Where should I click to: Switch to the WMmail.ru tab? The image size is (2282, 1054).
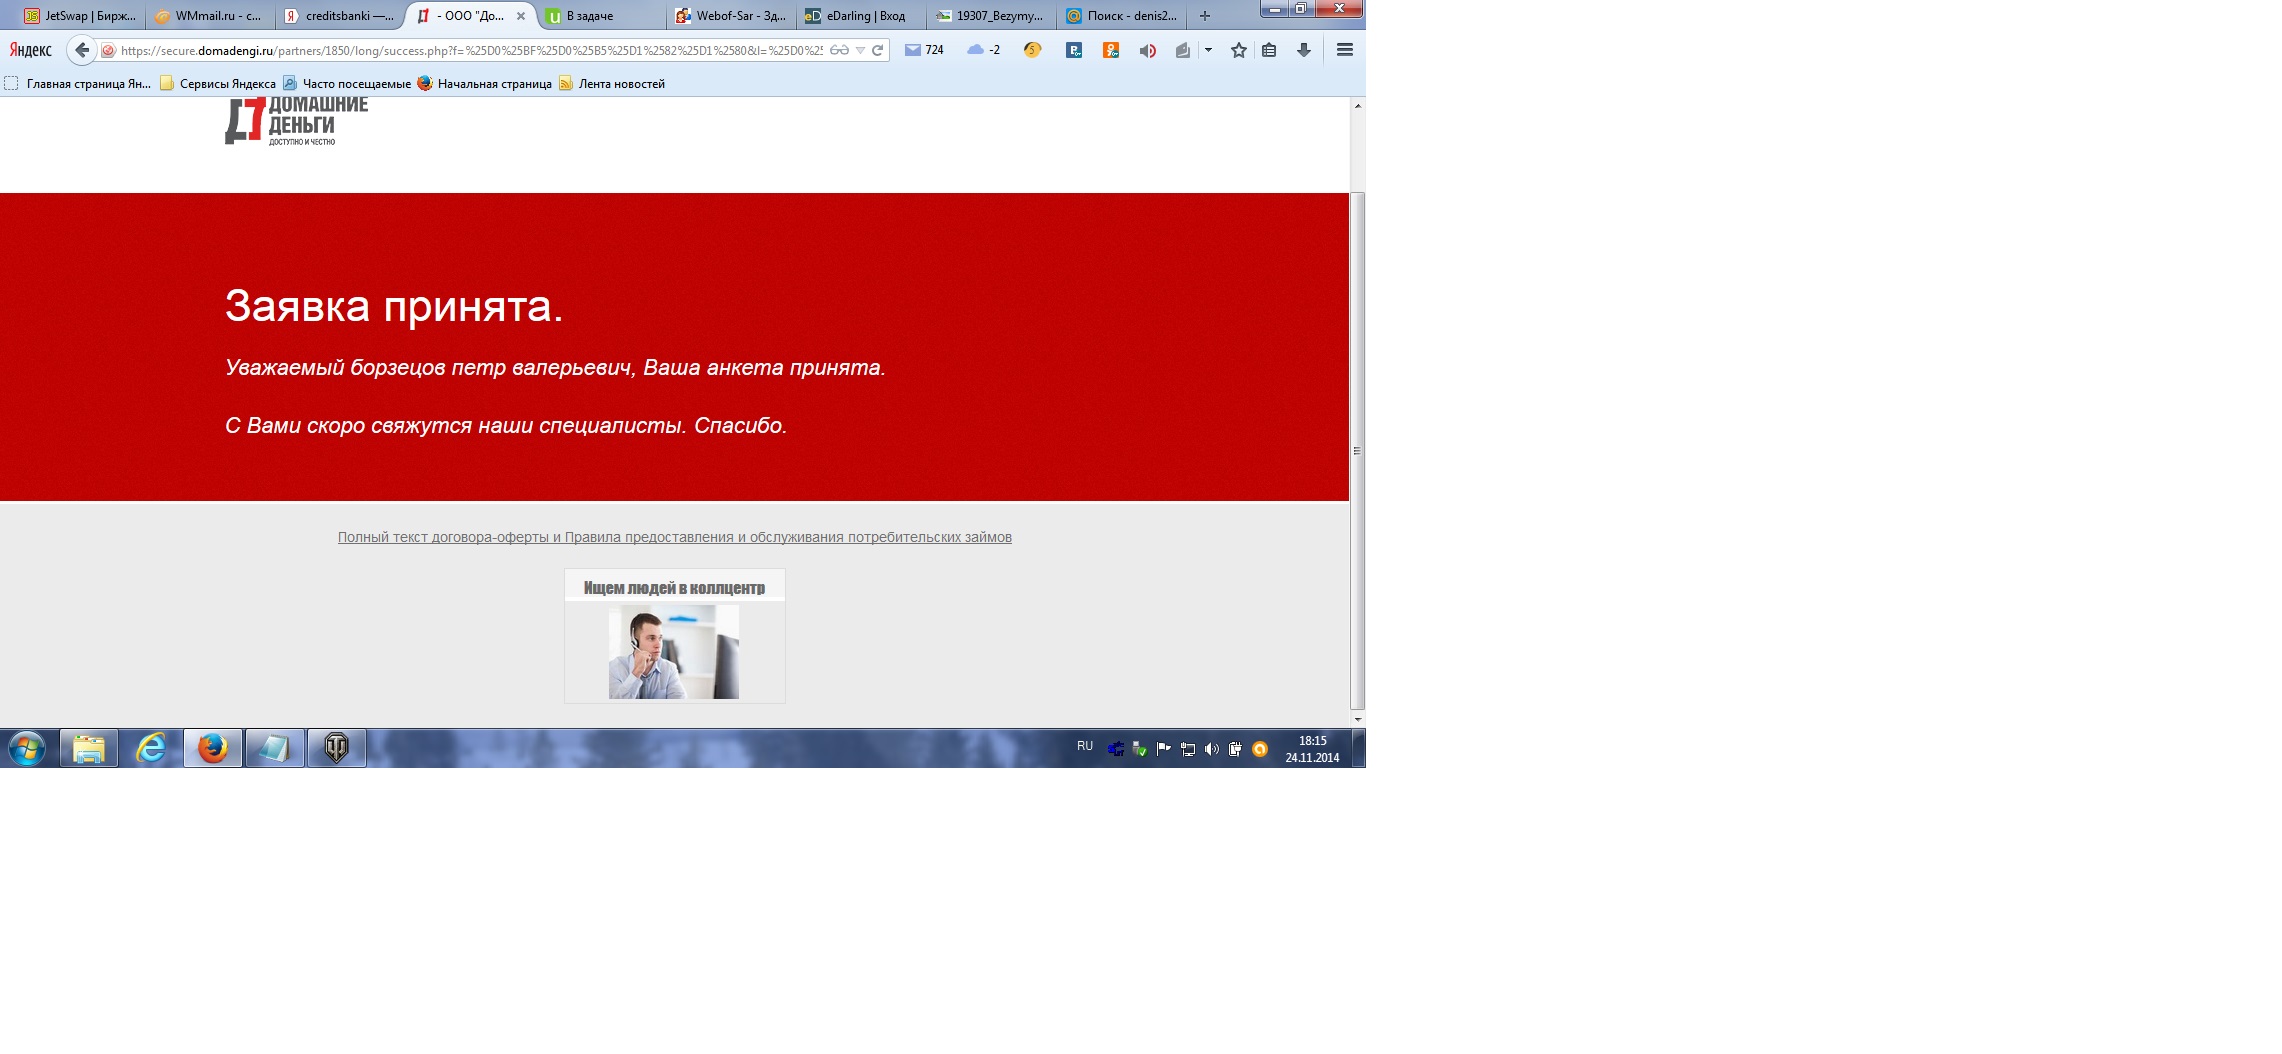(x=210, y=16)
